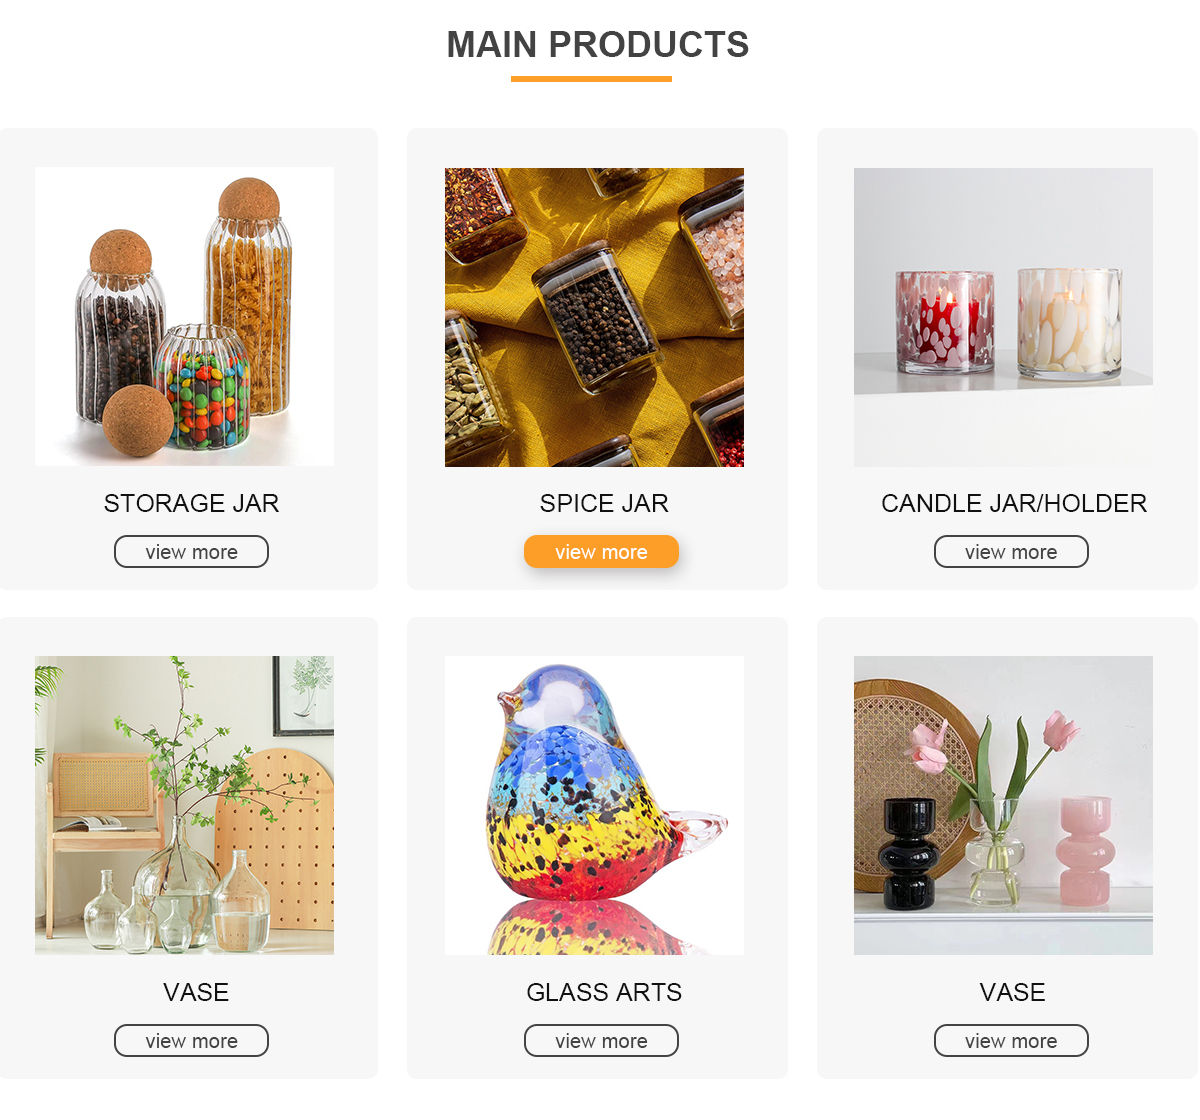
Task: Click view more under STORAGE JAR
Action: [191, 552]
